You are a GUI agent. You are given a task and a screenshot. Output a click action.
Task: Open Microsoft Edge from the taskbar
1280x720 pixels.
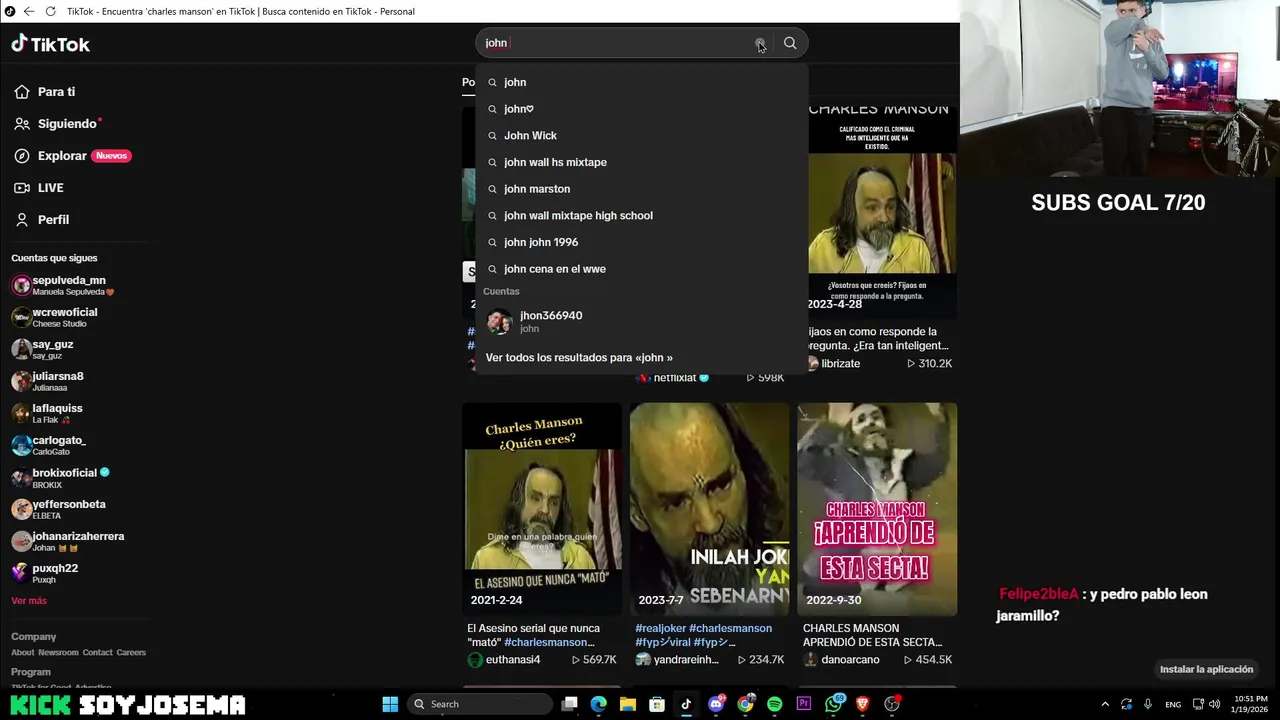(x=598, y=704)
